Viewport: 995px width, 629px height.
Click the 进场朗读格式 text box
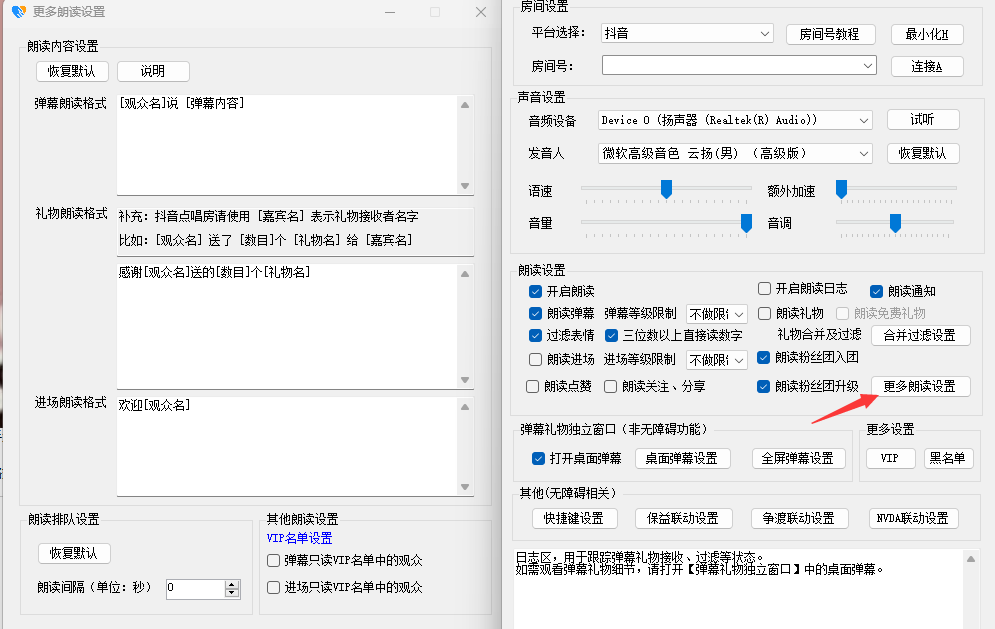[287, 446]
